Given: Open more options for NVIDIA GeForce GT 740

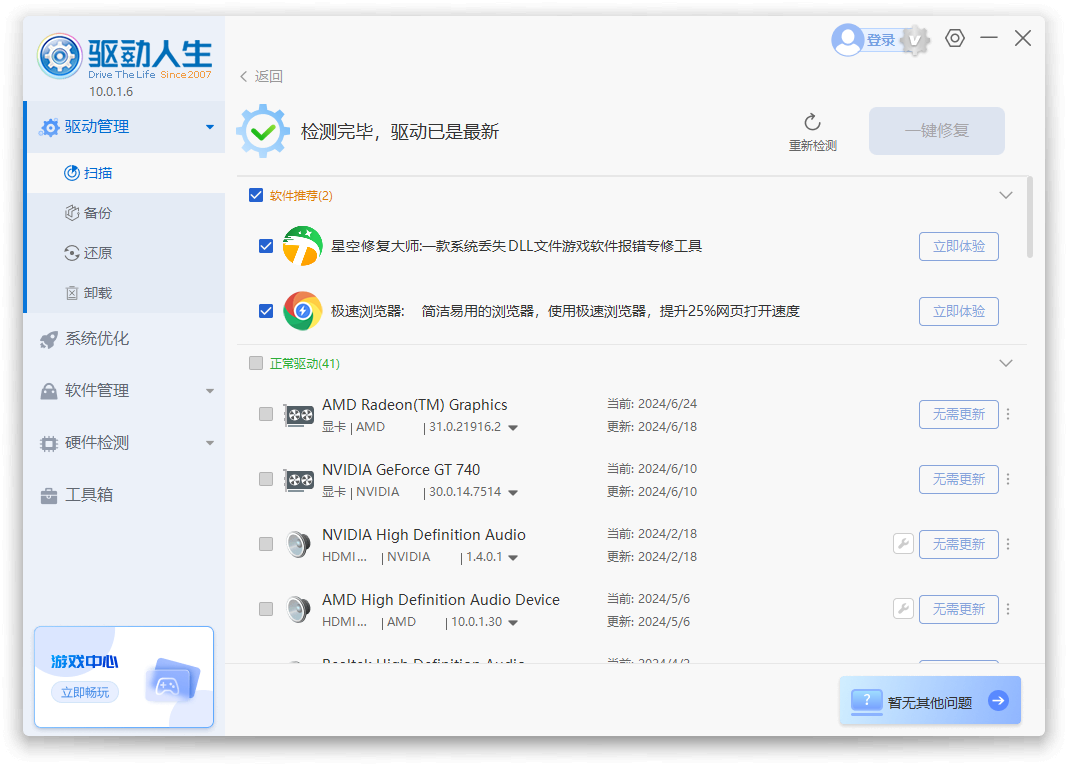Looking at the screenshot, I should (x=1008, y=479).
